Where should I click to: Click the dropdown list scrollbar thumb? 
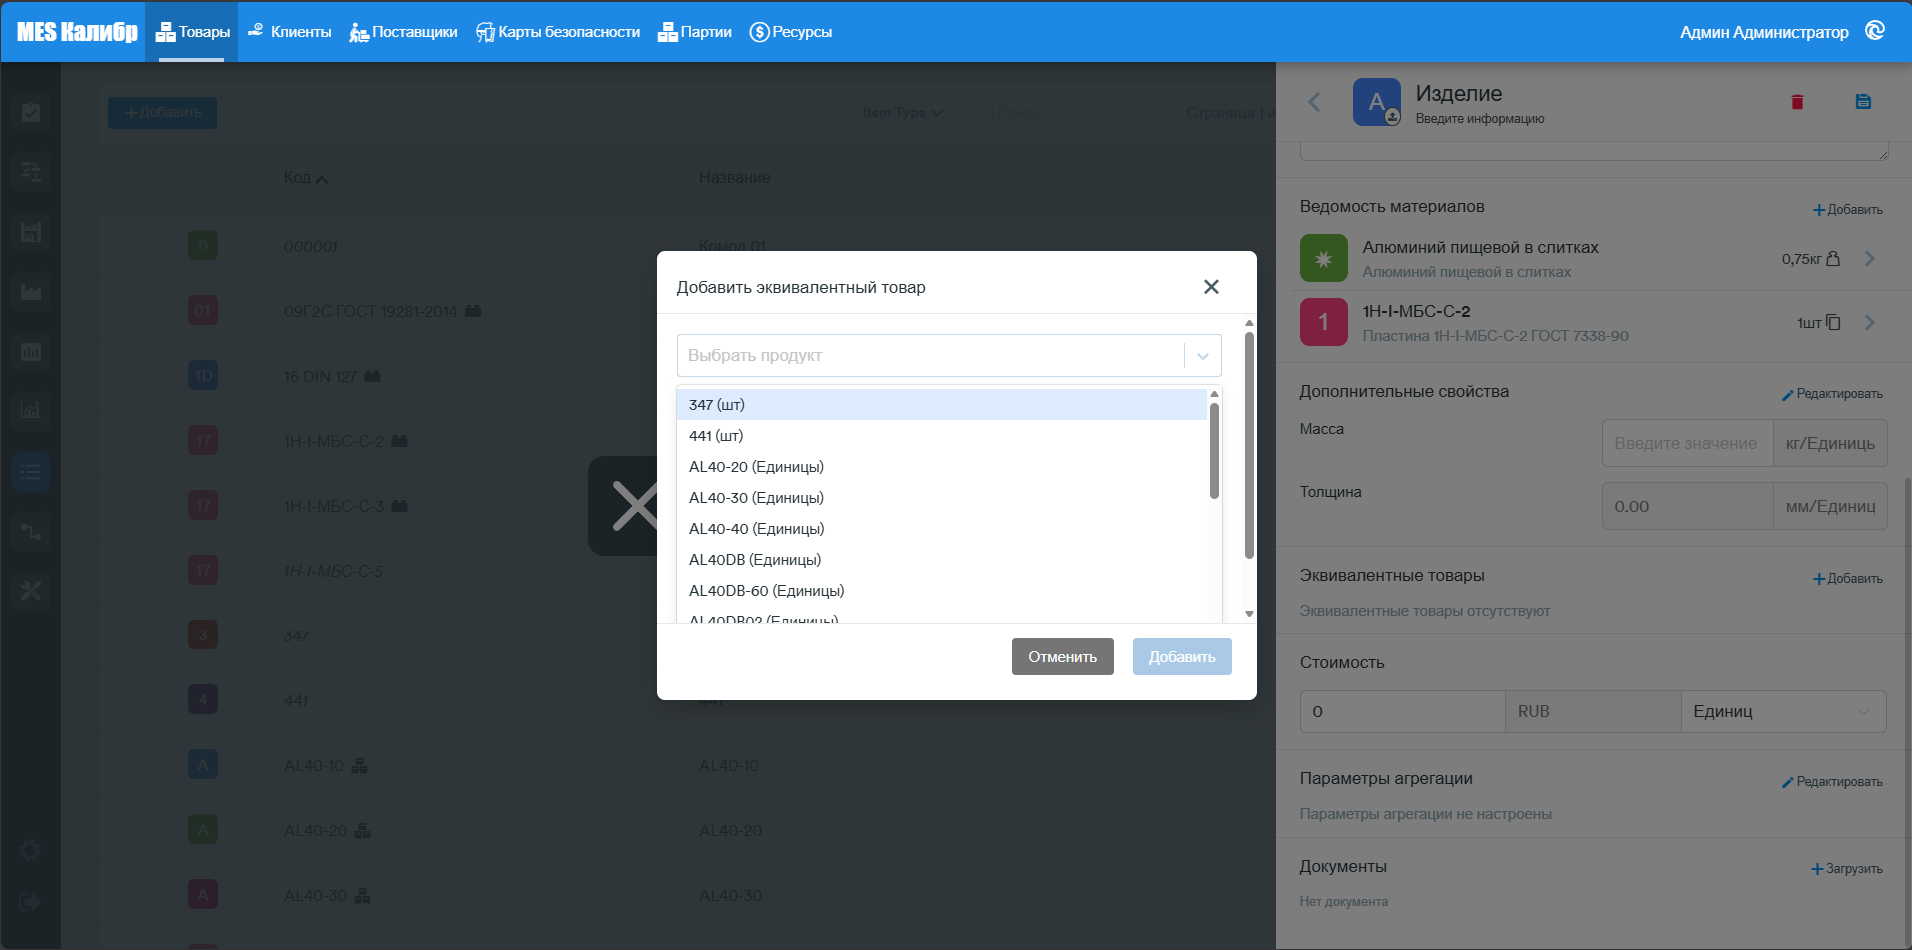tap(1214, 450)
